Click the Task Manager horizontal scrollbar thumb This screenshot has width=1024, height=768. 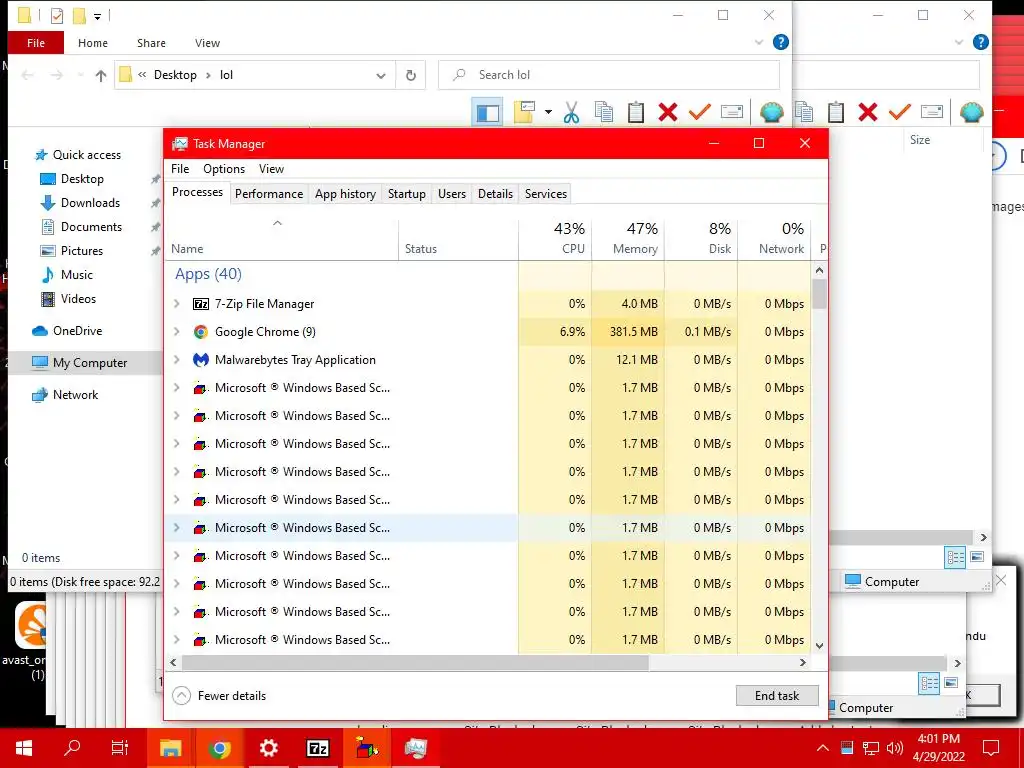tap(415, 662)
